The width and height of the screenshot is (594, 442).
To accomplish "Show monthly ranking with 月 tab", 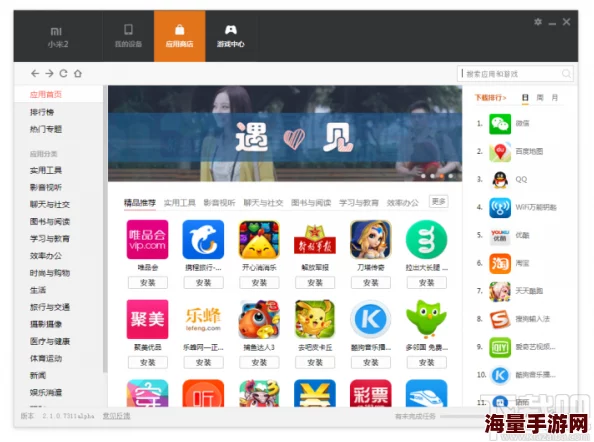I will pyautogui.click(x=555, y=98).
